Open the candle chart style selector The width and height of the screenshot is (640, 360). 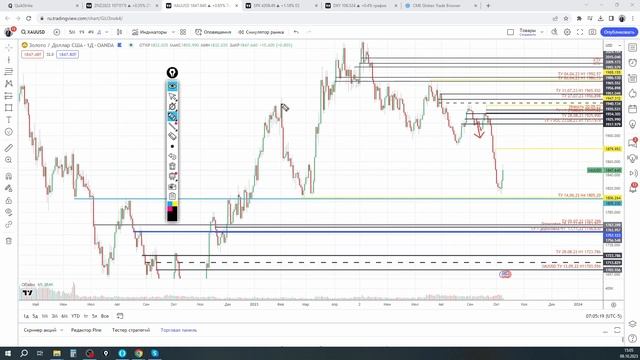(x=120, y=32)
